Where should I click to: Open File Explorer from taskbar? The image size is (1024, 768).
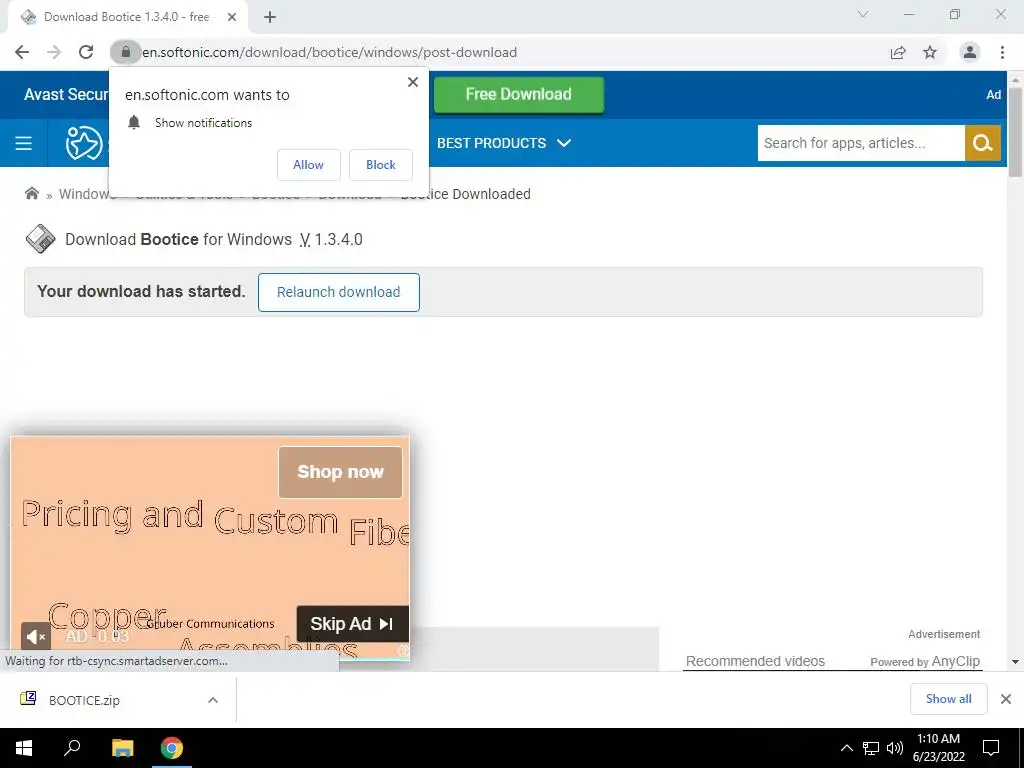click(x=122, y=748)
